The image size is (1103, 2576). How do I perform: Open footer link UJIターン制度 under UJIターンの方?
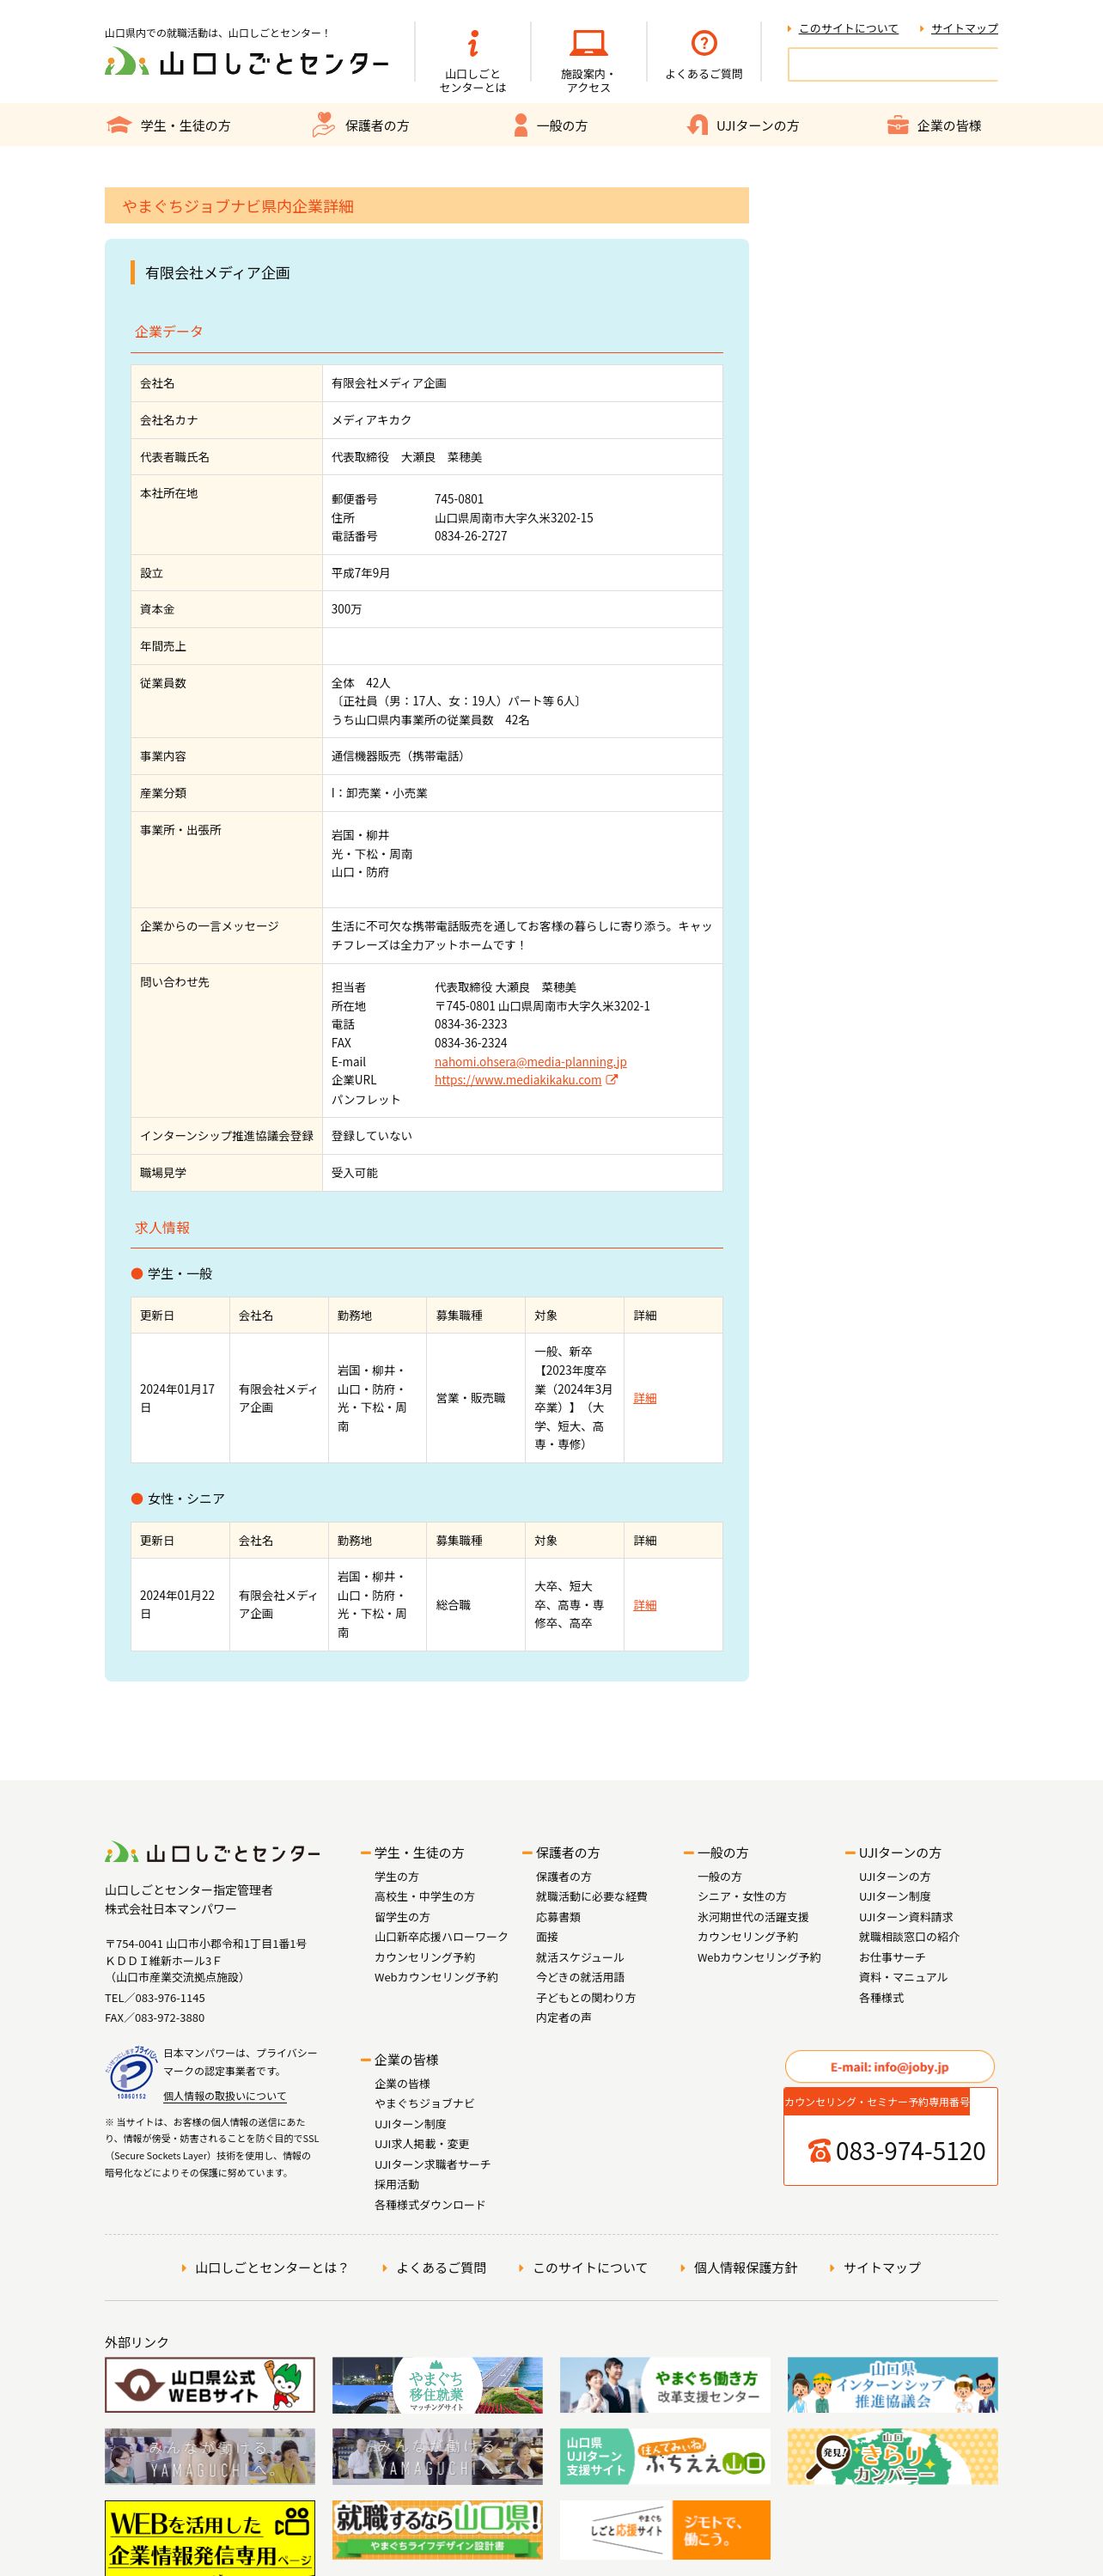(895, 1897)
